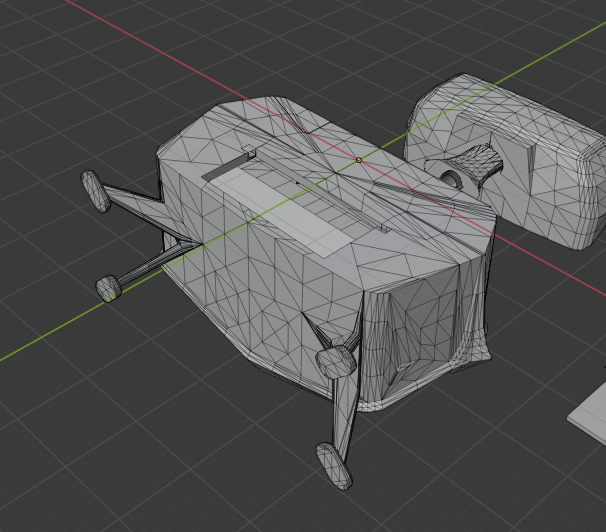This screenshot has height=532, width=606.
Task: Click the orange origin dot on the mesh
Action: pyautogui.click(x=359, y=160)
